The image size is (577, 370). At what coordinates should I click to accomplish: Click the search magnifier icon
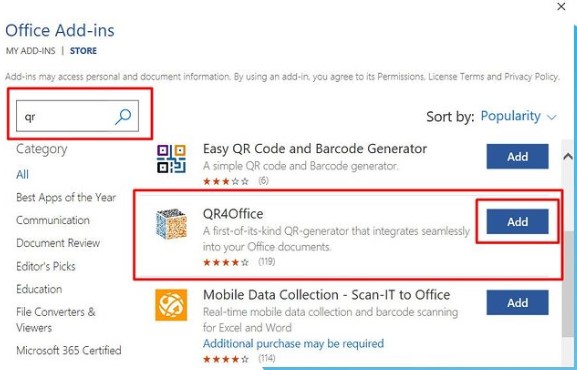123,116
